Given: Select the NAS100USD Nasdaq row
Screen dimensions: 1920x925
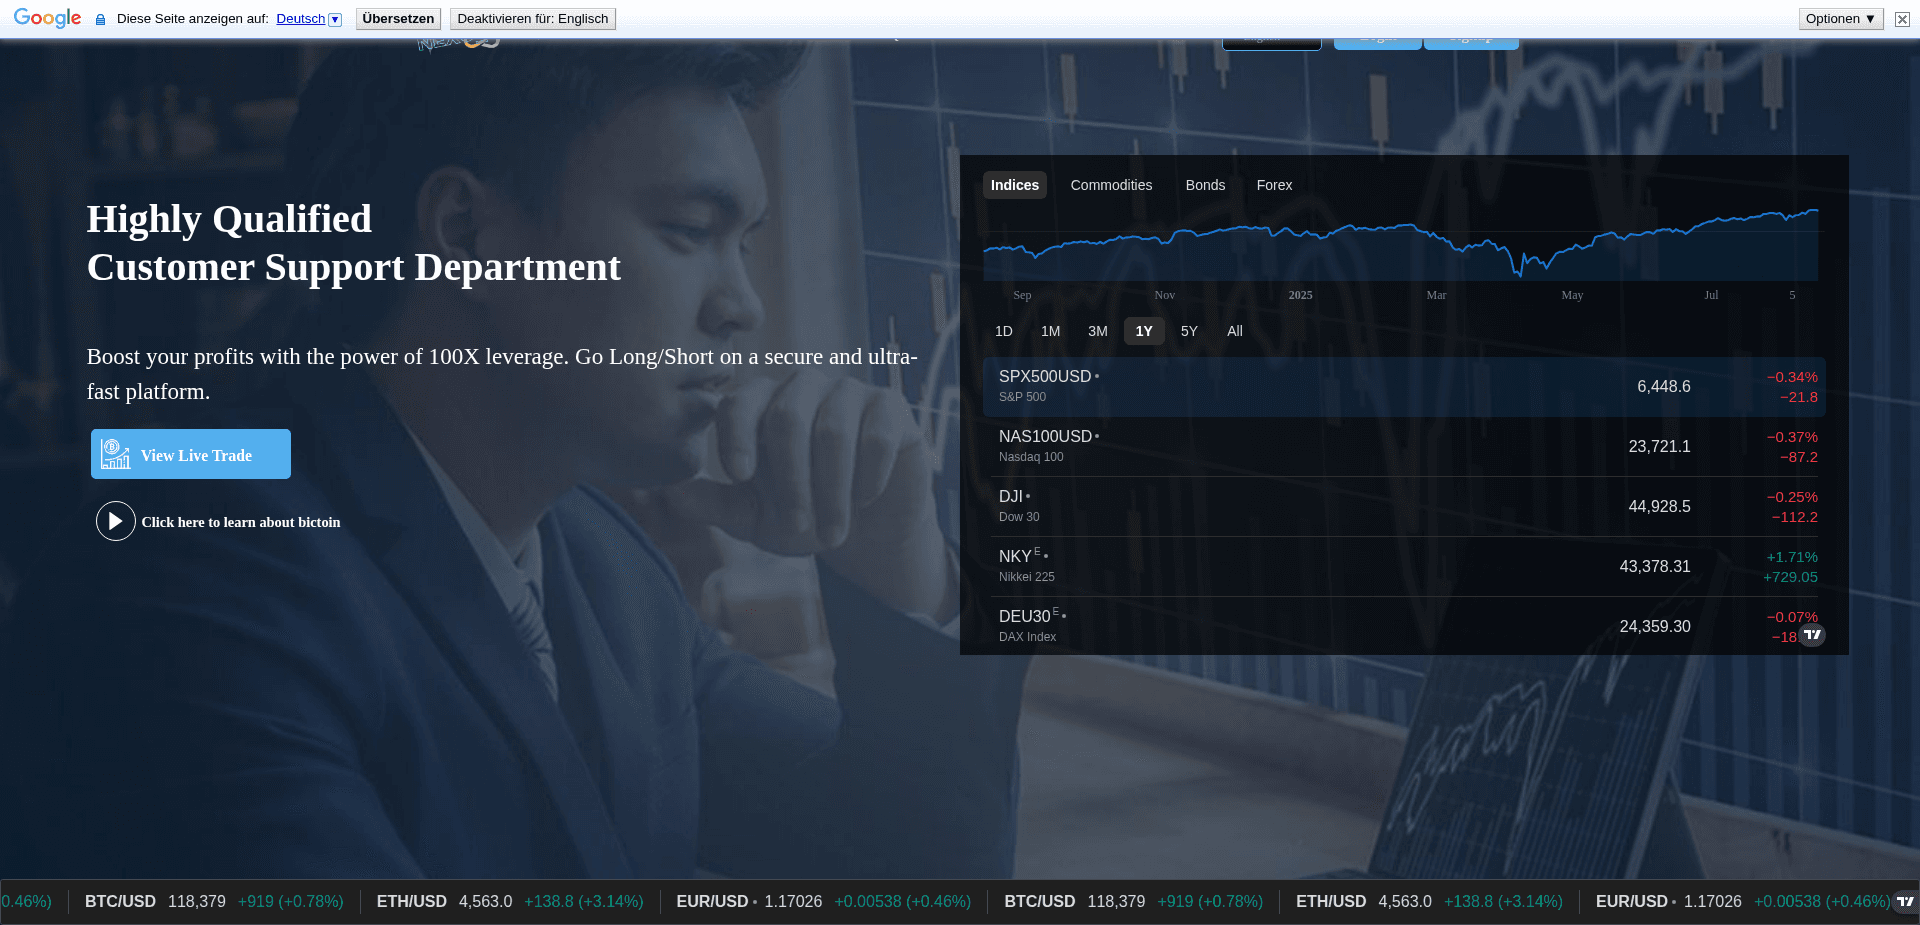Looking at the screenshot, I should 1400,446.
